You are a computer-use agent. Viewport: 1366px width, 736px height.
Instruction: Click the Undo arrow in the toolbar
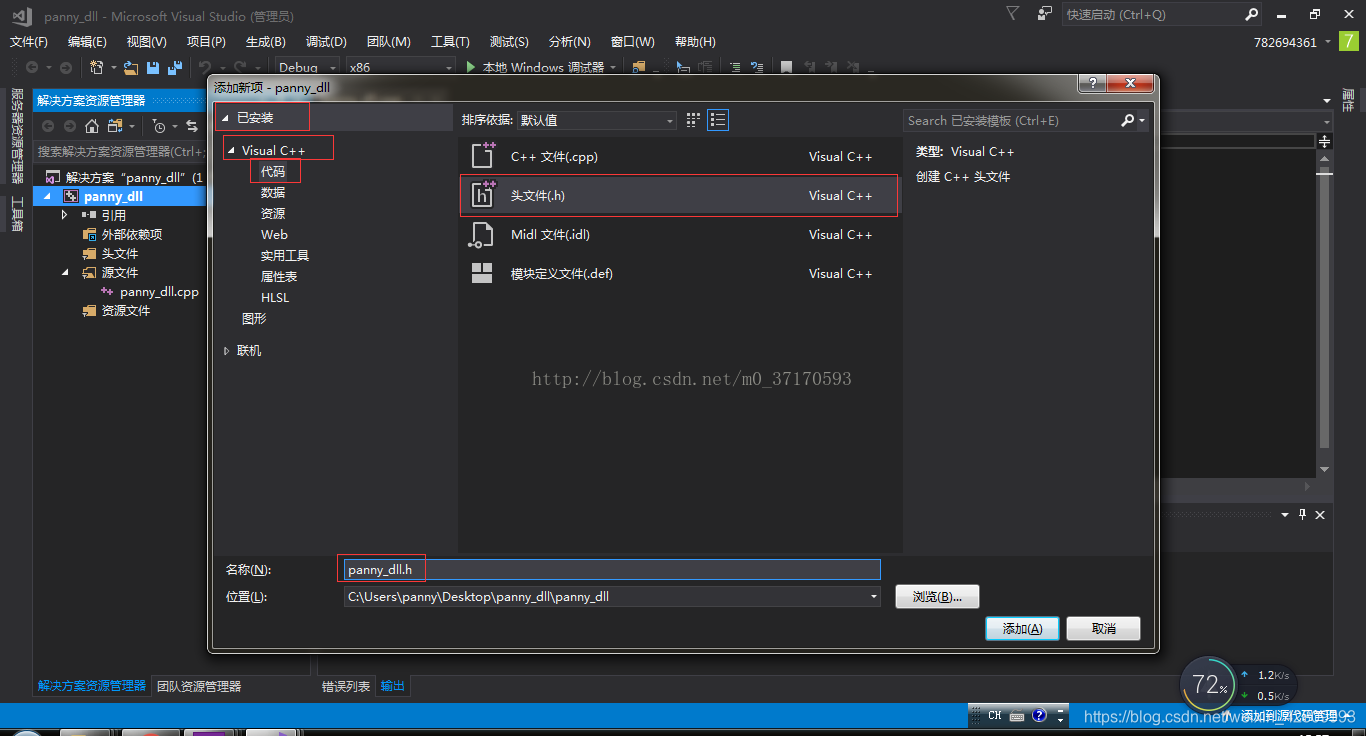click(204, 67)
